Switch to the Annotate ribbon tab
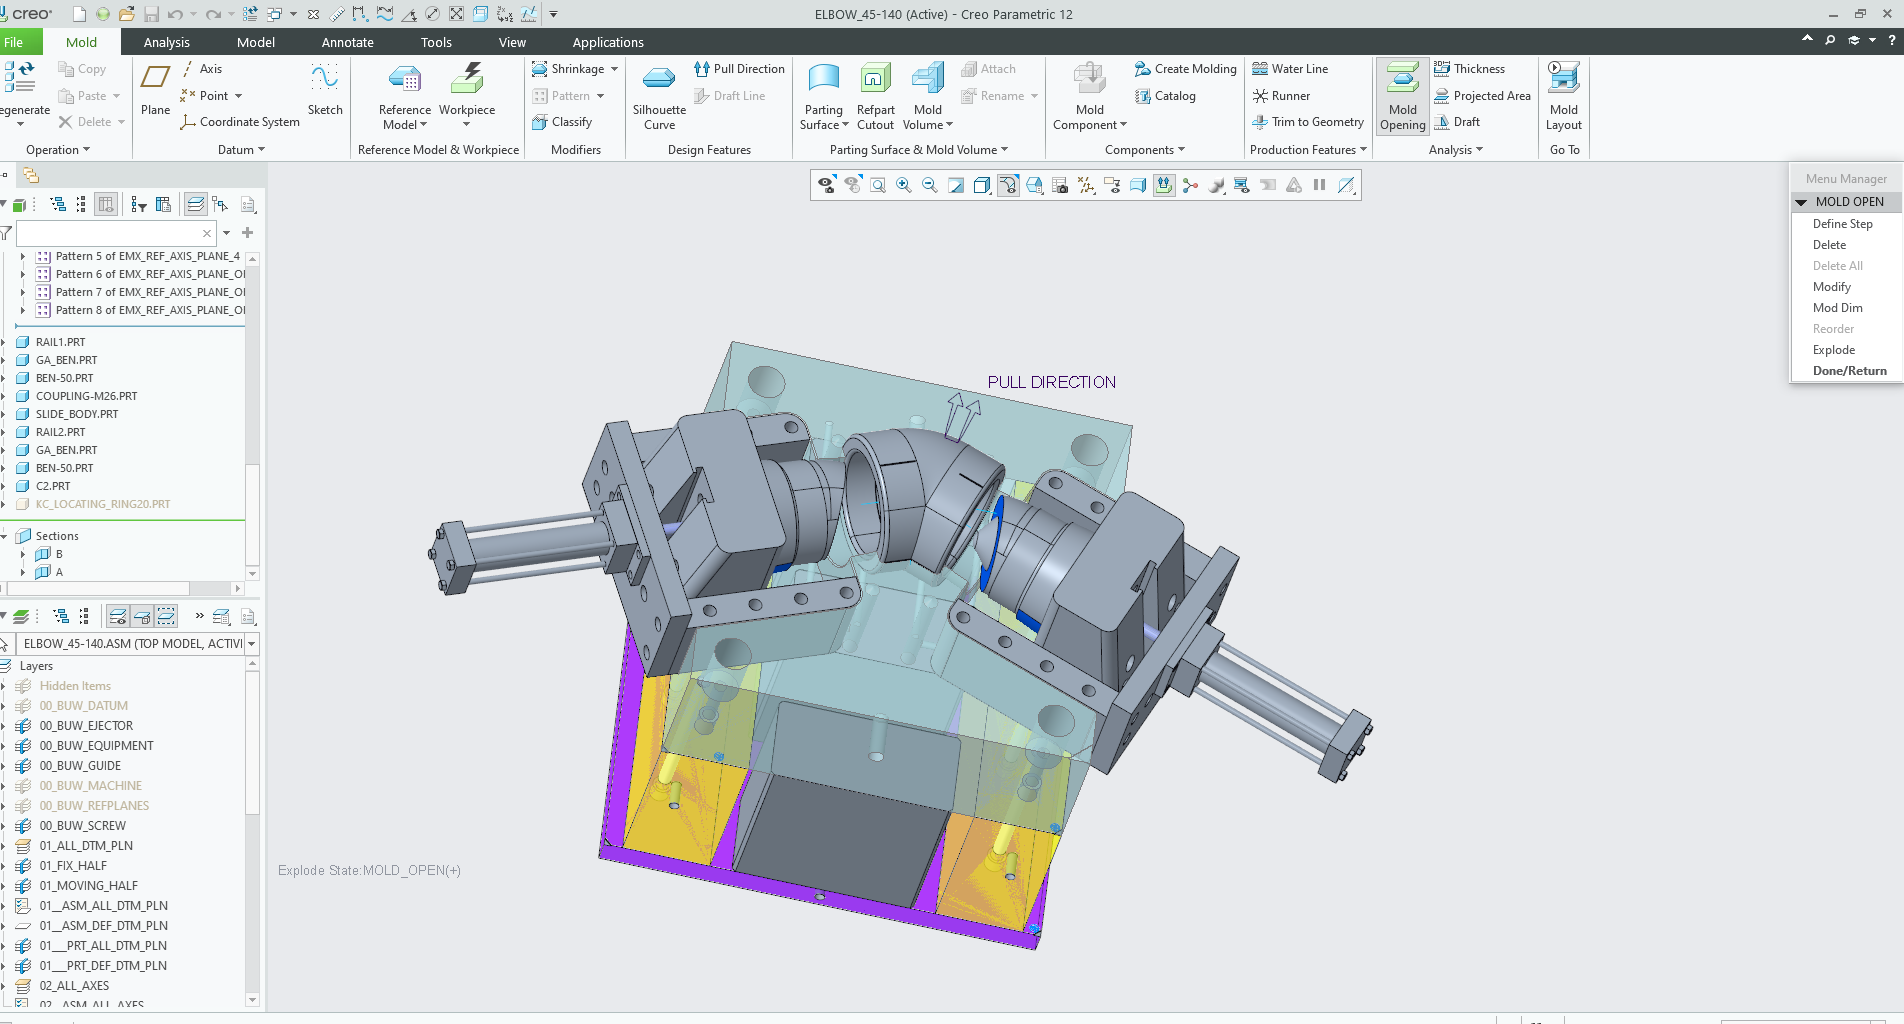Viewport: 1904px width, 1024px height. [x=347, y=42]
